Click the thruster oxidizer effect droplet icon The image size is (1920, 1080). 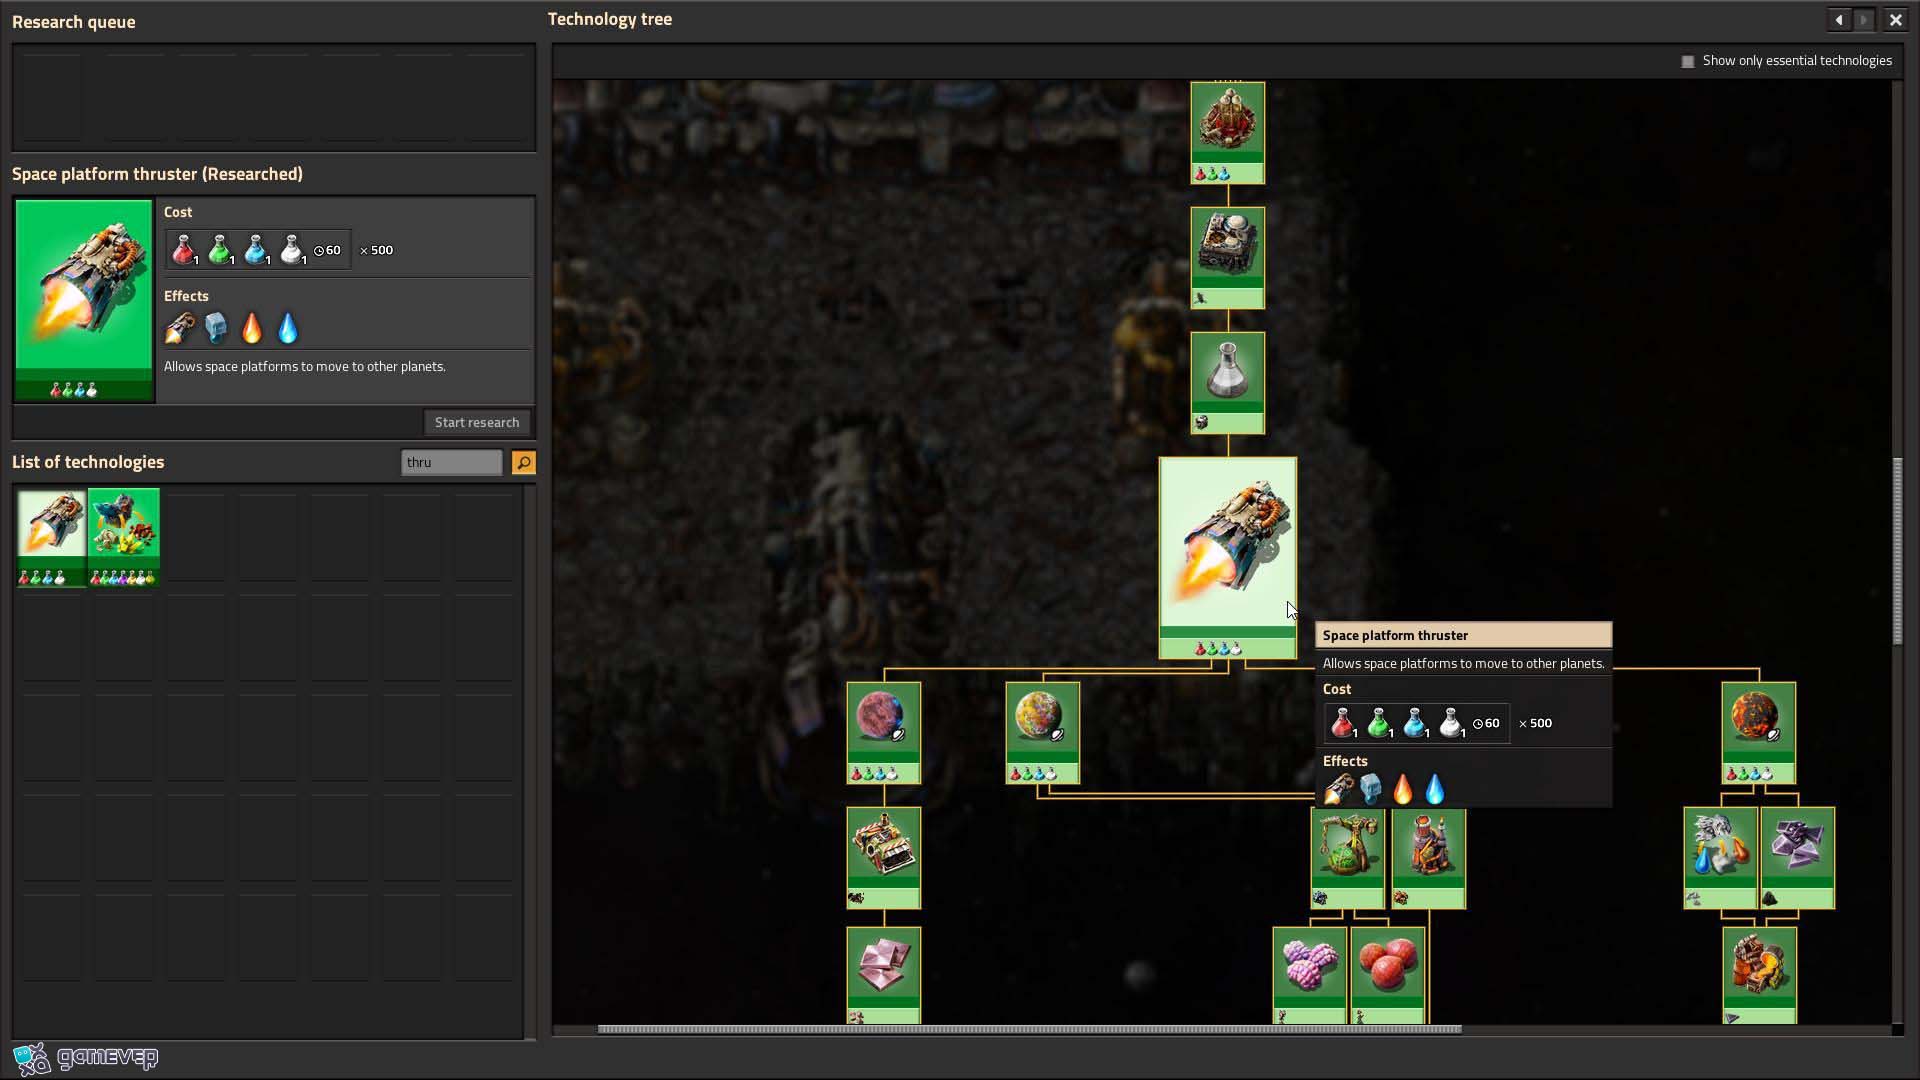(288, 328)
